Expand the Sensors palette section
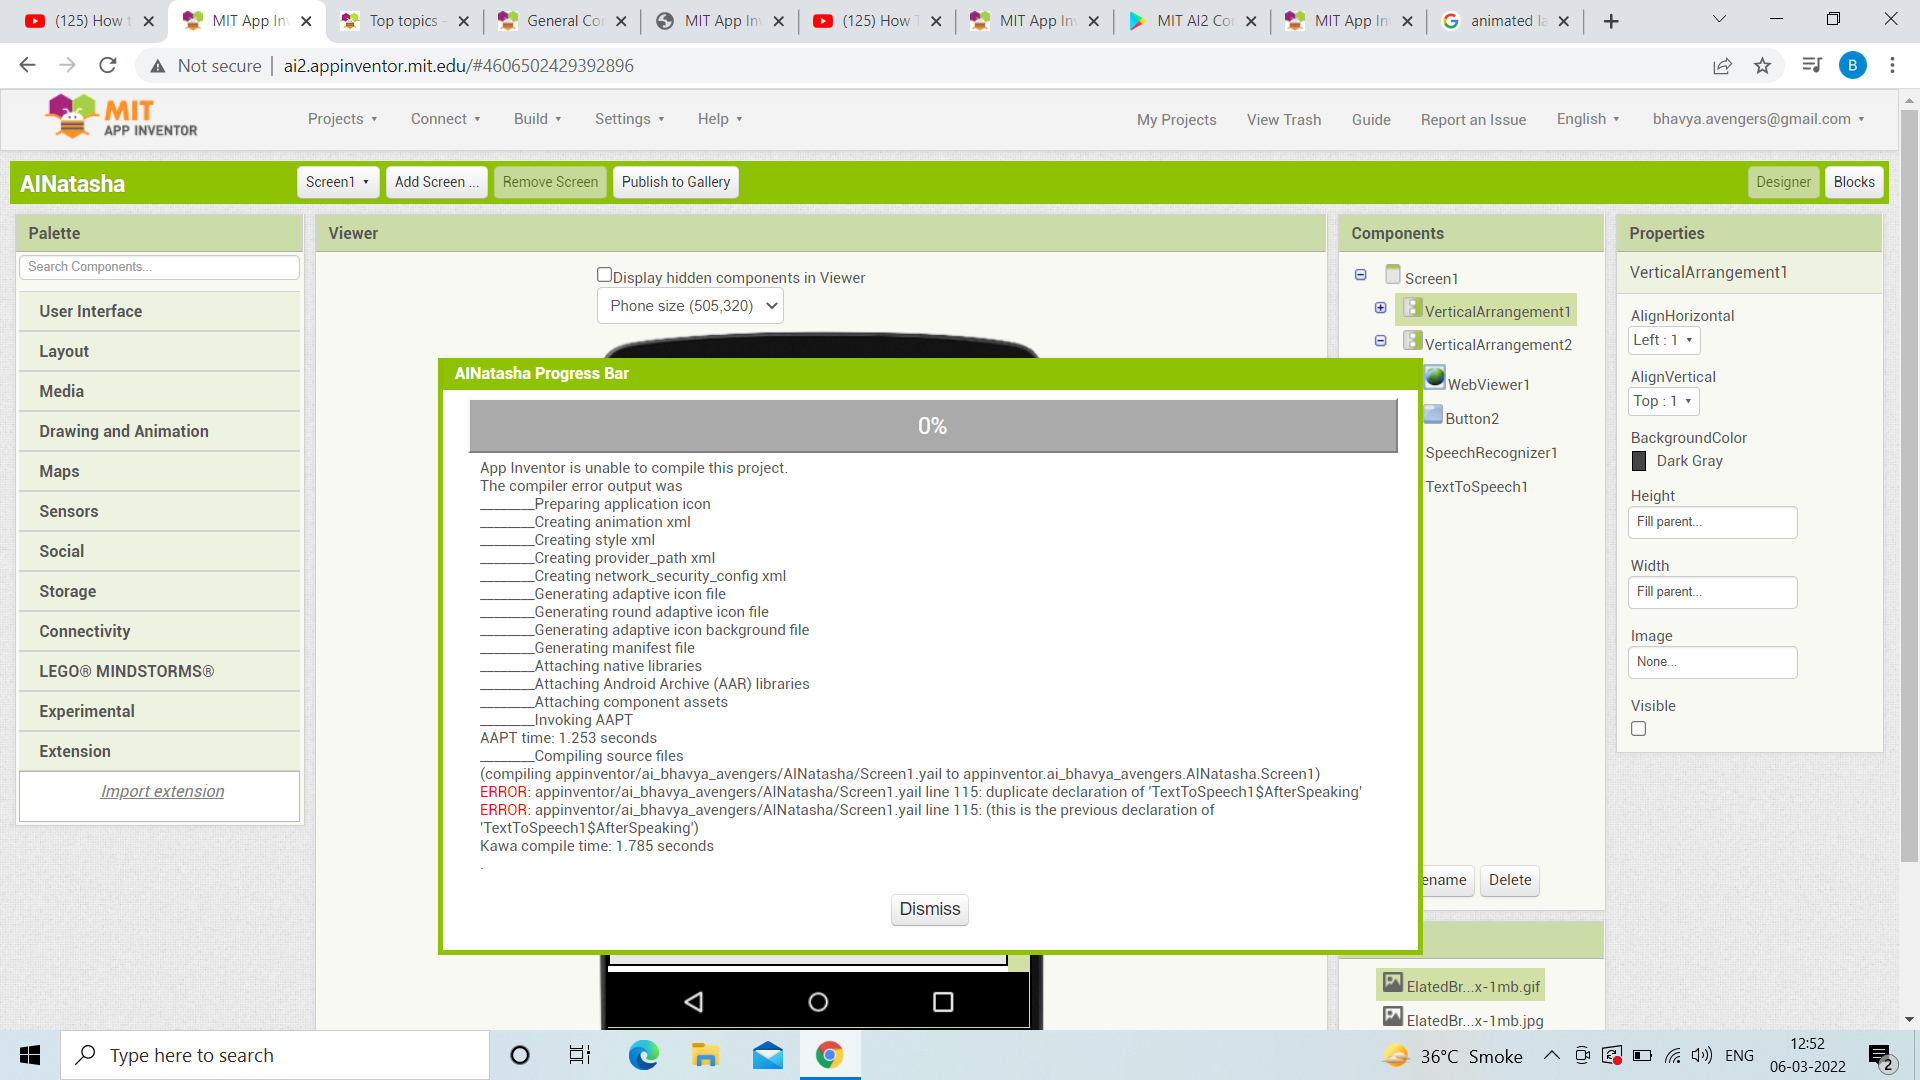The width and height of the screenshot is (1920, 1080). [x=159, y=511]
